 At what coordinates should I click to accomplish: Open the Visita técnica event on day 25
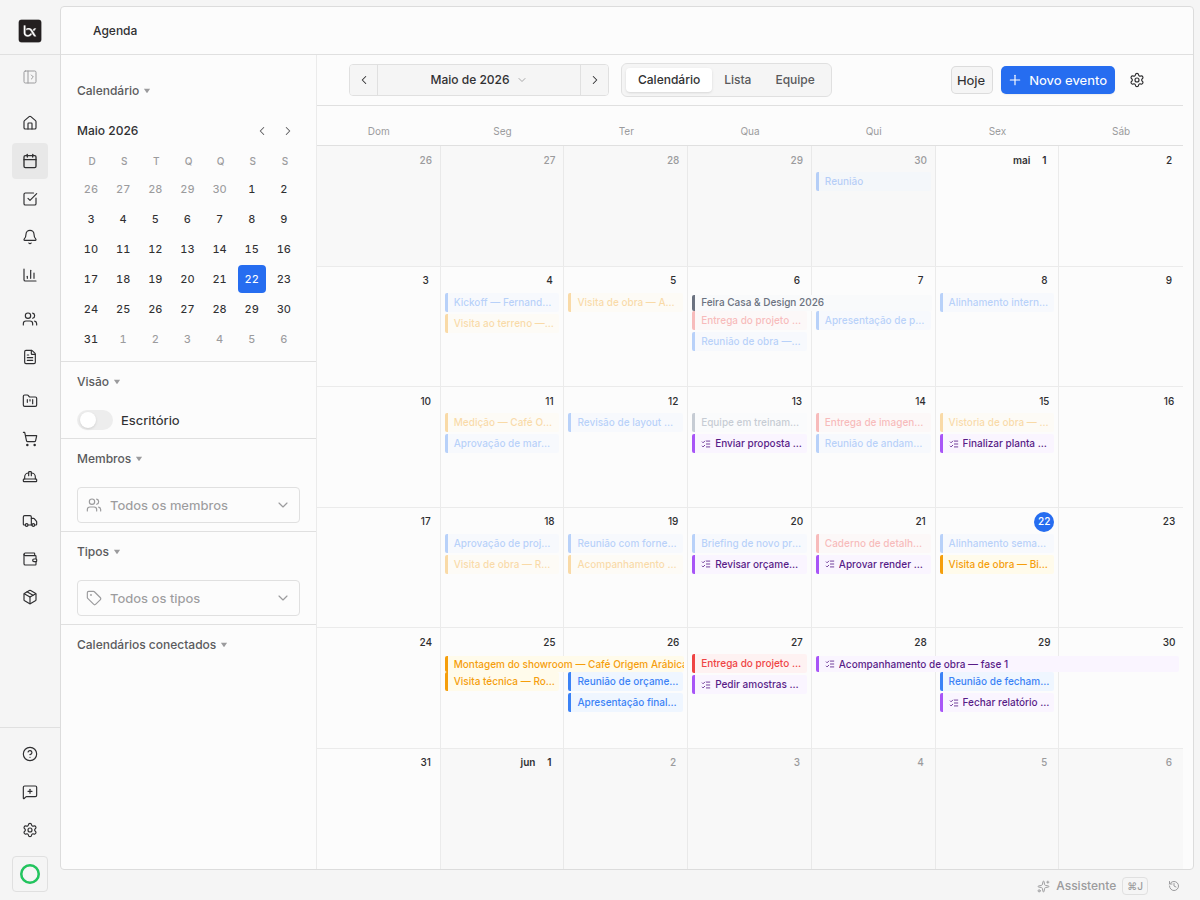pos(502,682)
